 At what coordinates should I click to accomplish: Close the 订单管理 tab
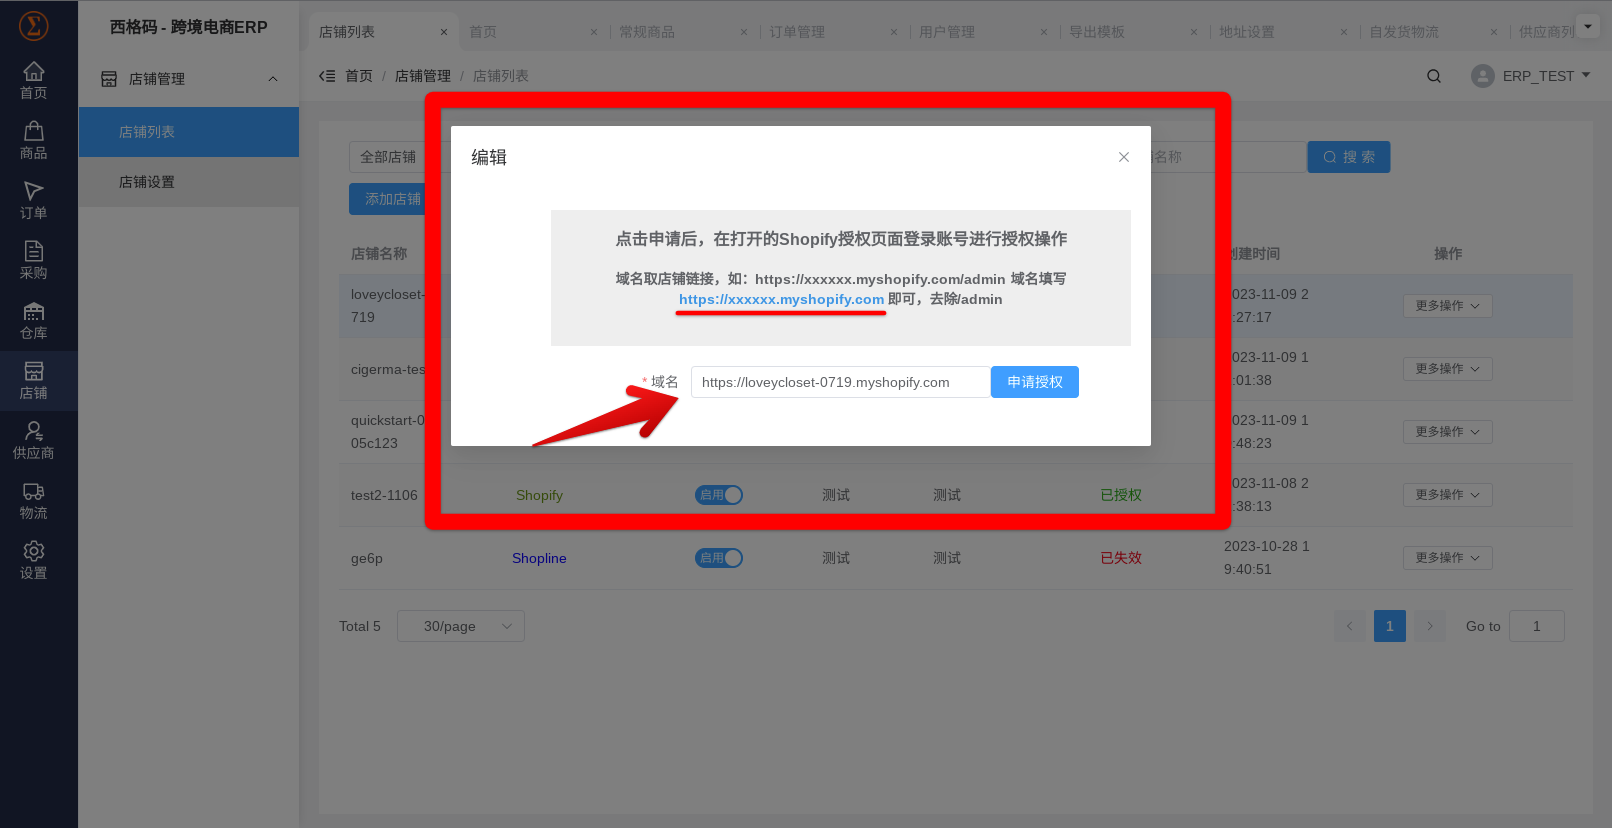(894, 32)
